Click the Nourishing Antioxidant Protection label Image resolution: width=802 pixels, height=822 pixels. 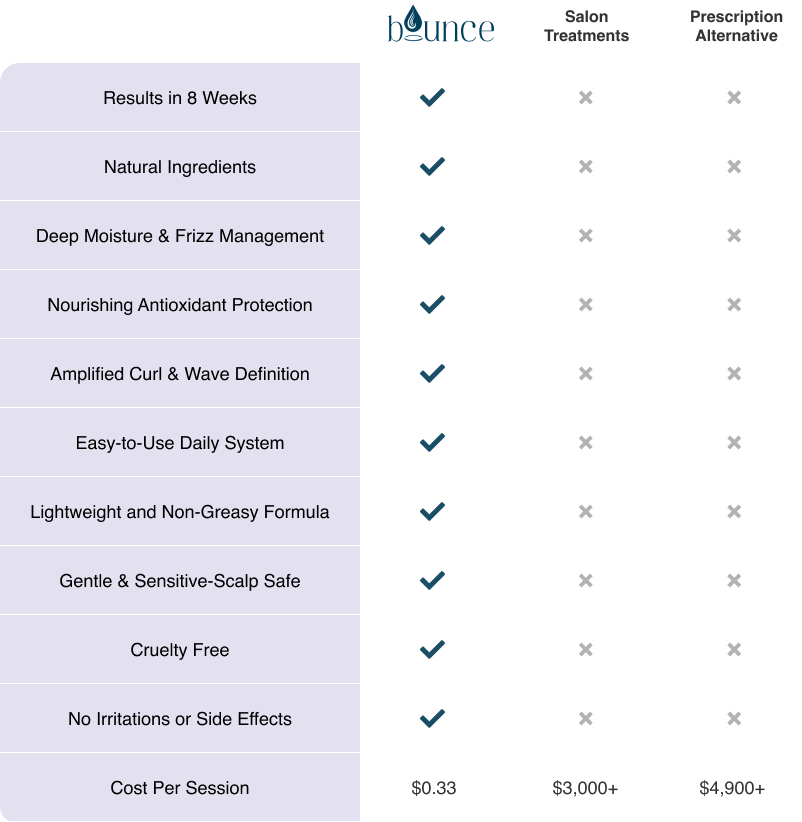180,305
